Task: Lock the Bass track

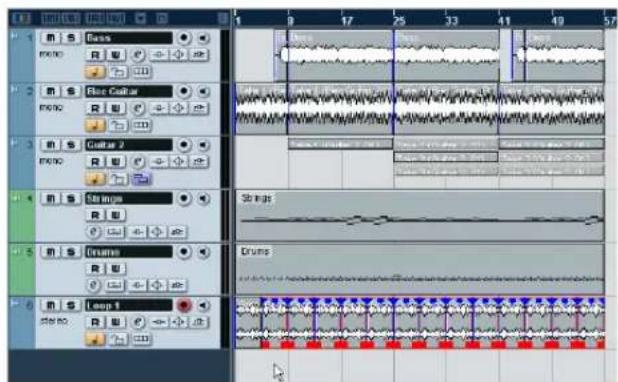Action: click(118, 72)
